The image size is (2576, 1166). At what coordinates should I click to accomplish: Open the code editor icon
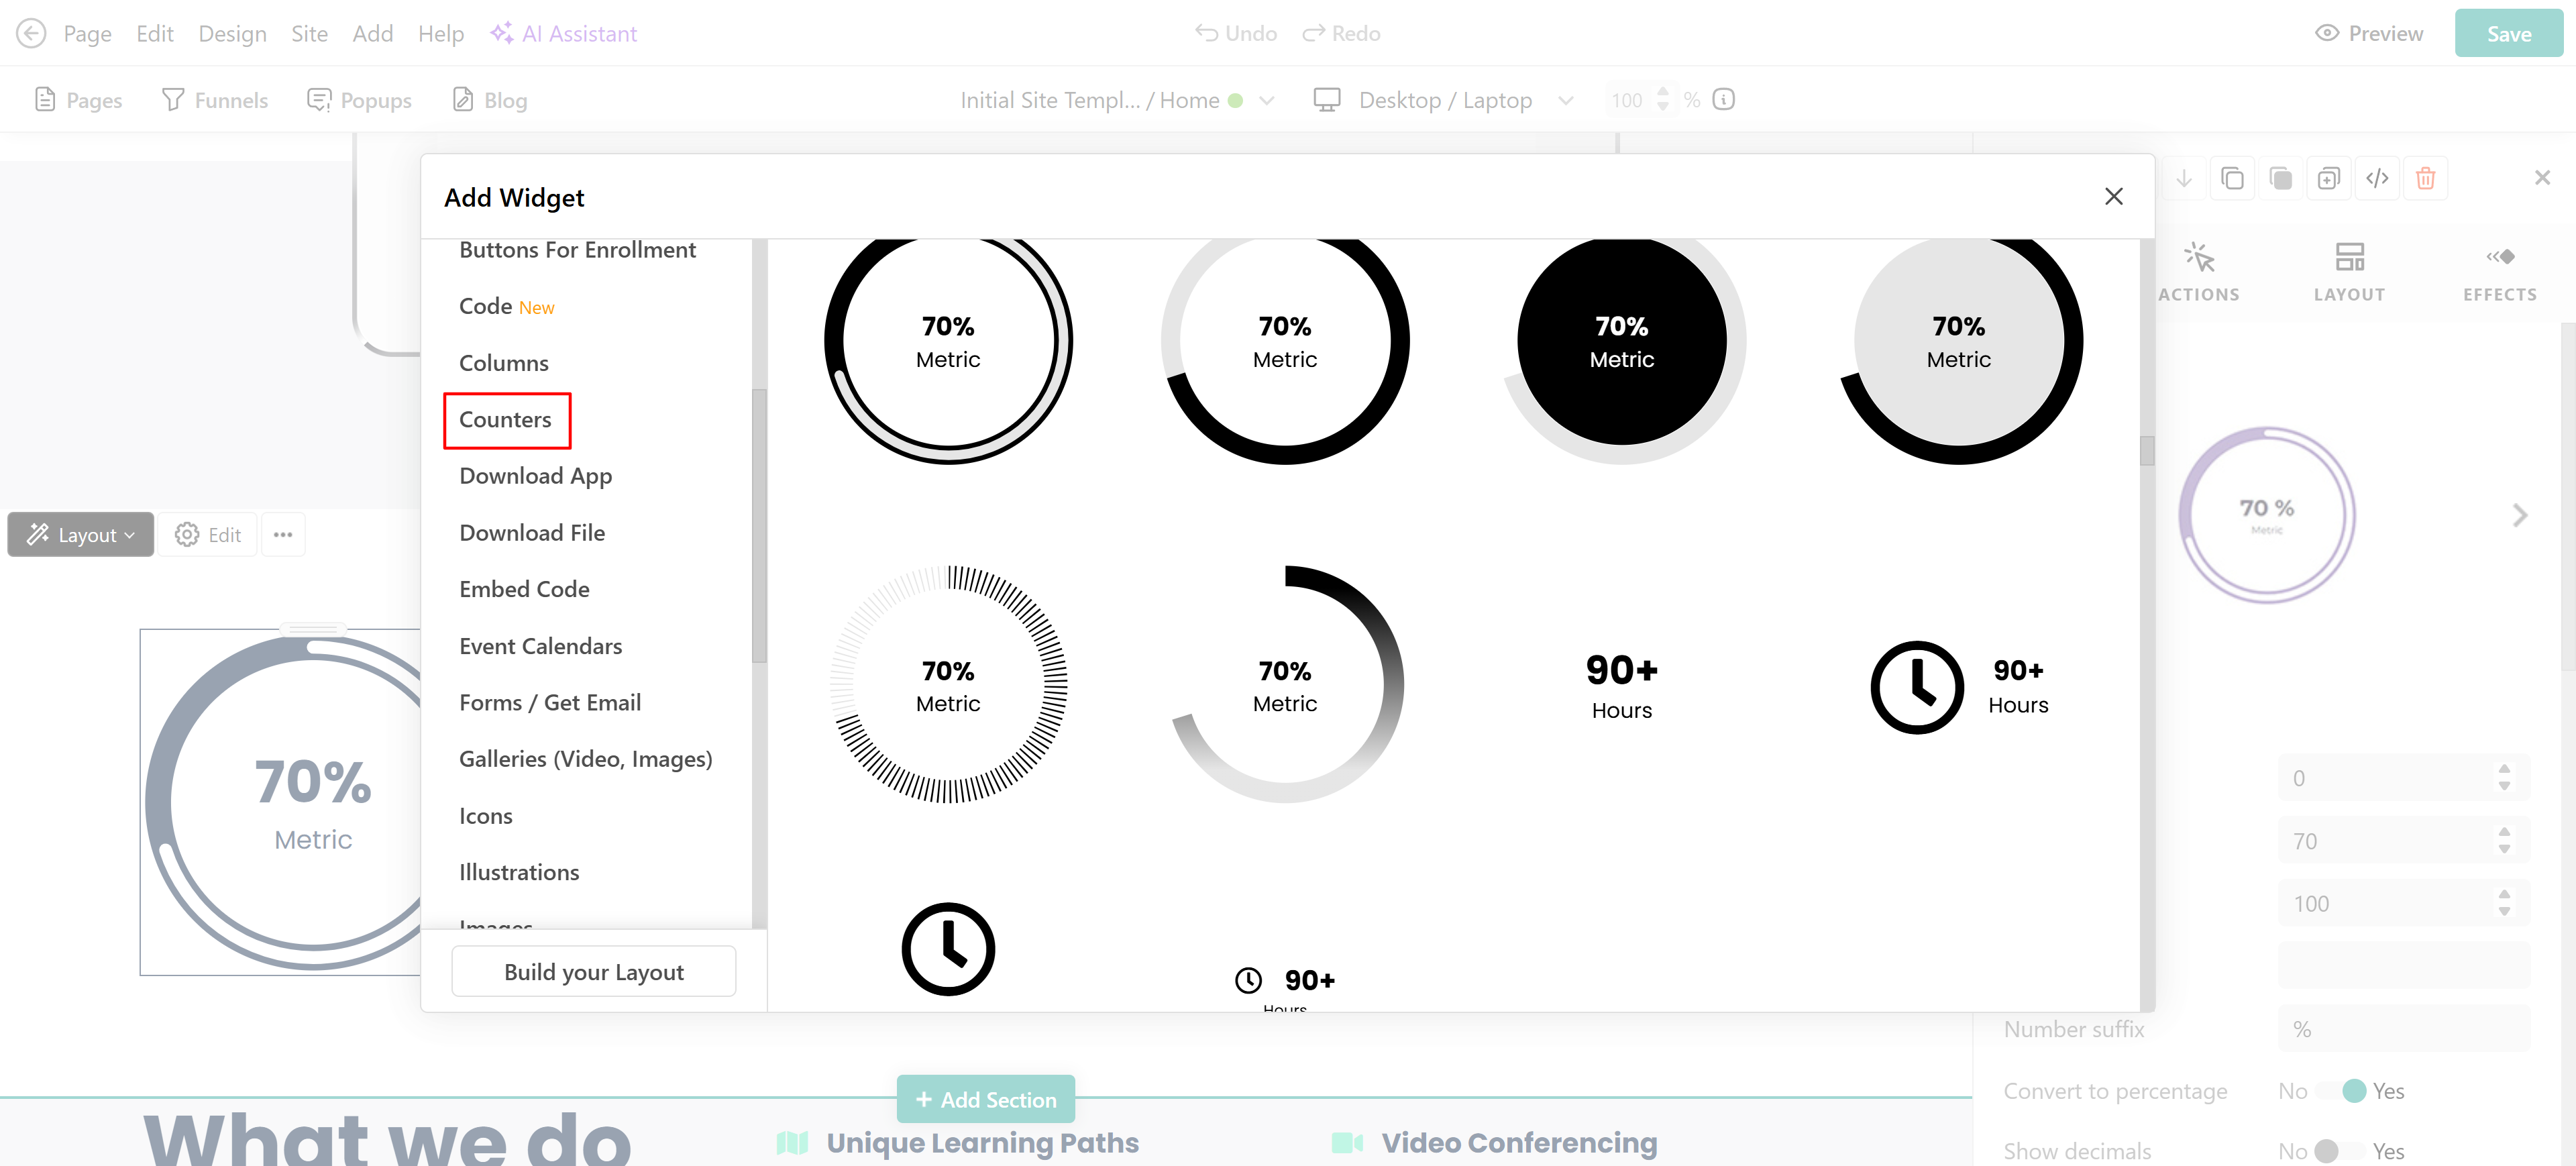[x=2377, y=179]
